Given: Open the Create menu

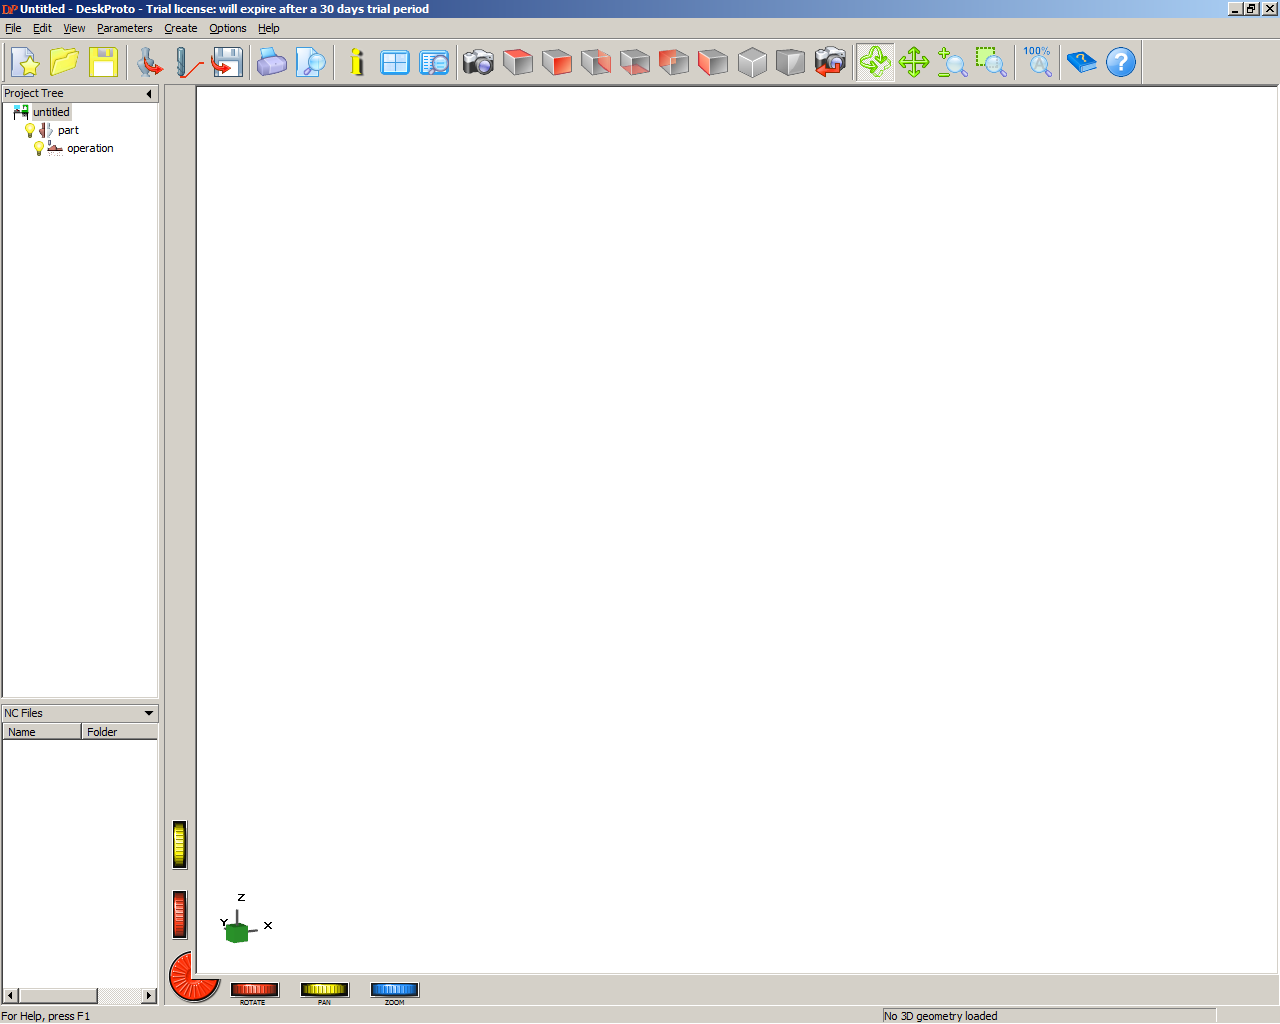Looking at the screenshot, I should pyautogui.click(x=180, y=28).
